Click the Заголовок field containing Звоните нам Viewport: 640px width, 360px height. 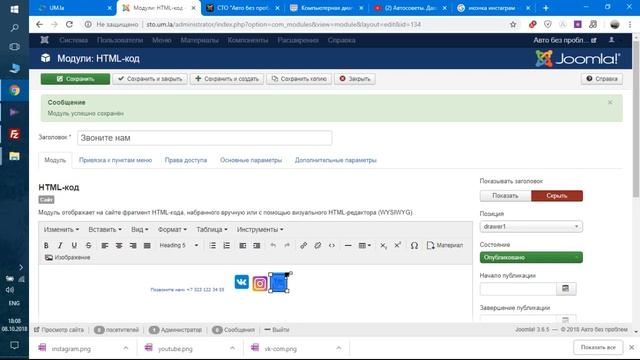pos(204,138)
